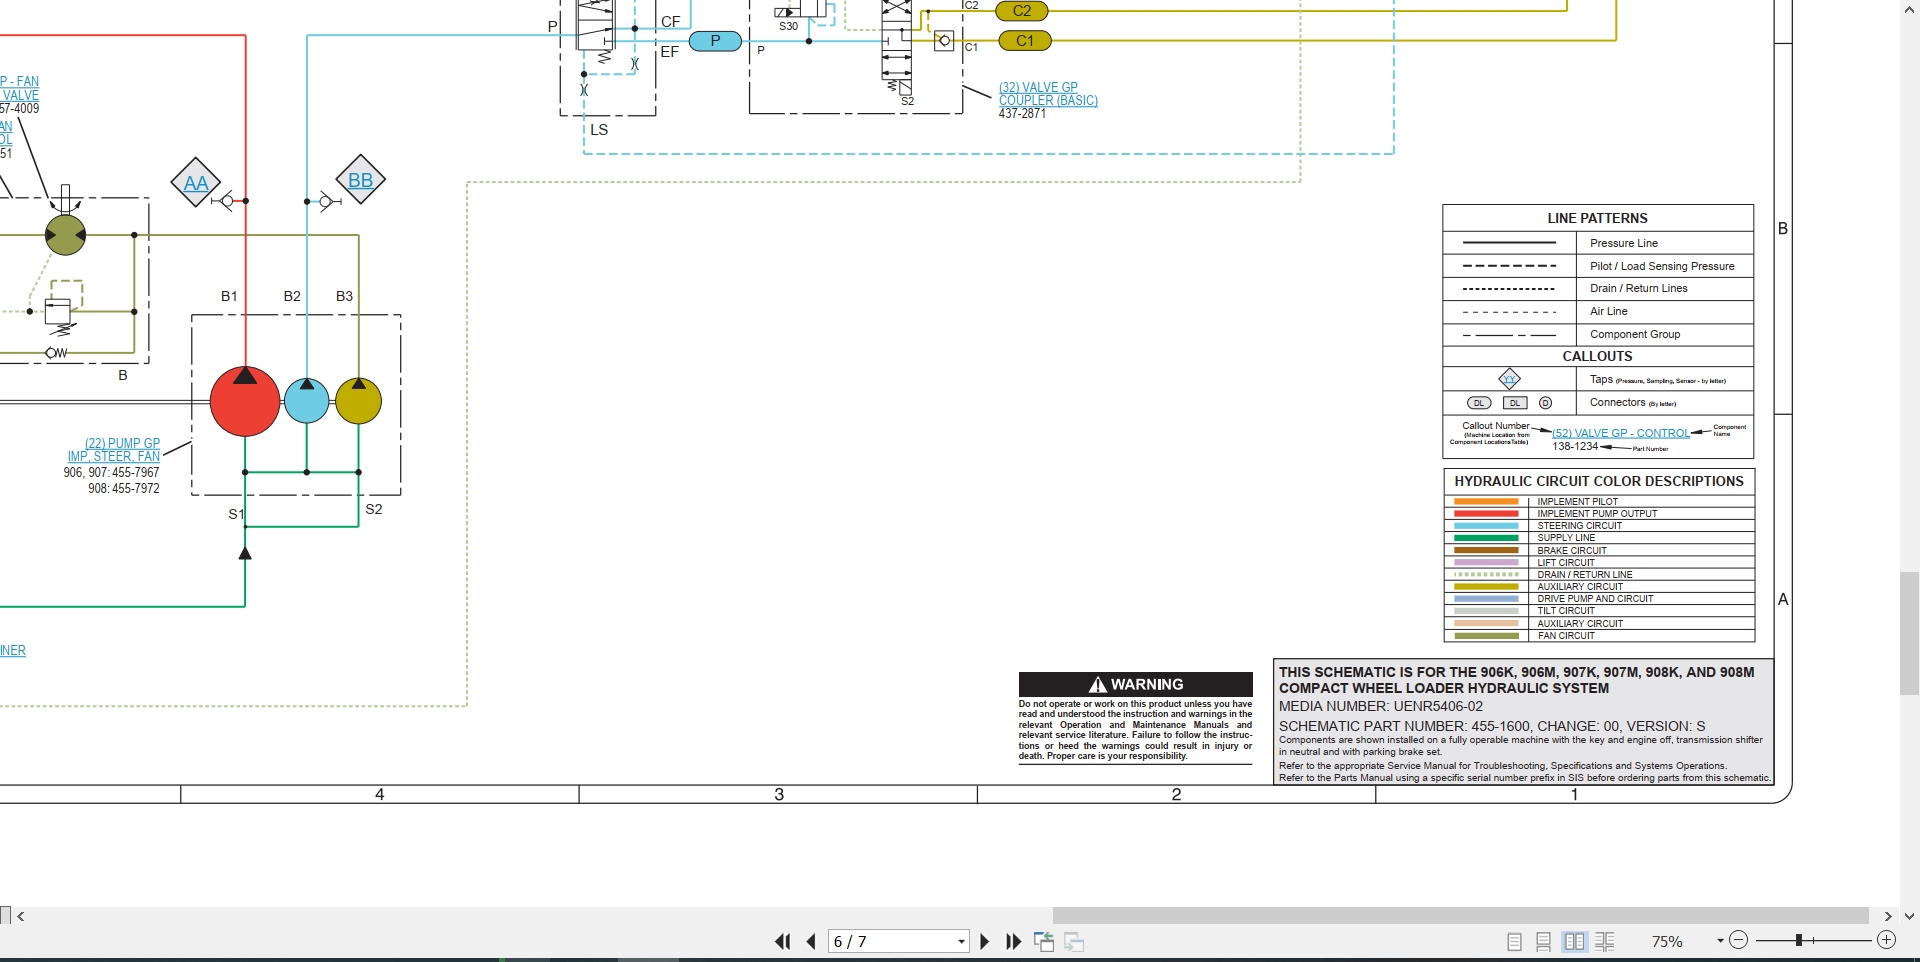Select continuous facing page view
The height and width of the screenshot is (962, 1920).
tap(1605, 942)
